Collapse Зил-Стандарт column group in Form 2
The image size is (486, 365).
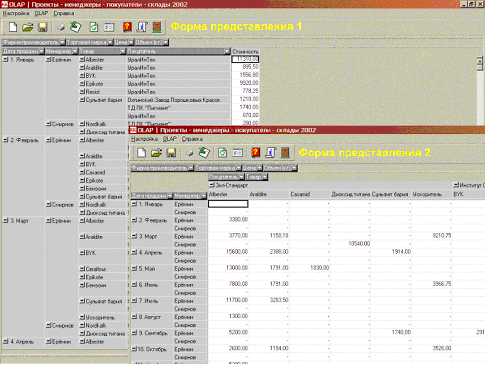coord(212,185)
